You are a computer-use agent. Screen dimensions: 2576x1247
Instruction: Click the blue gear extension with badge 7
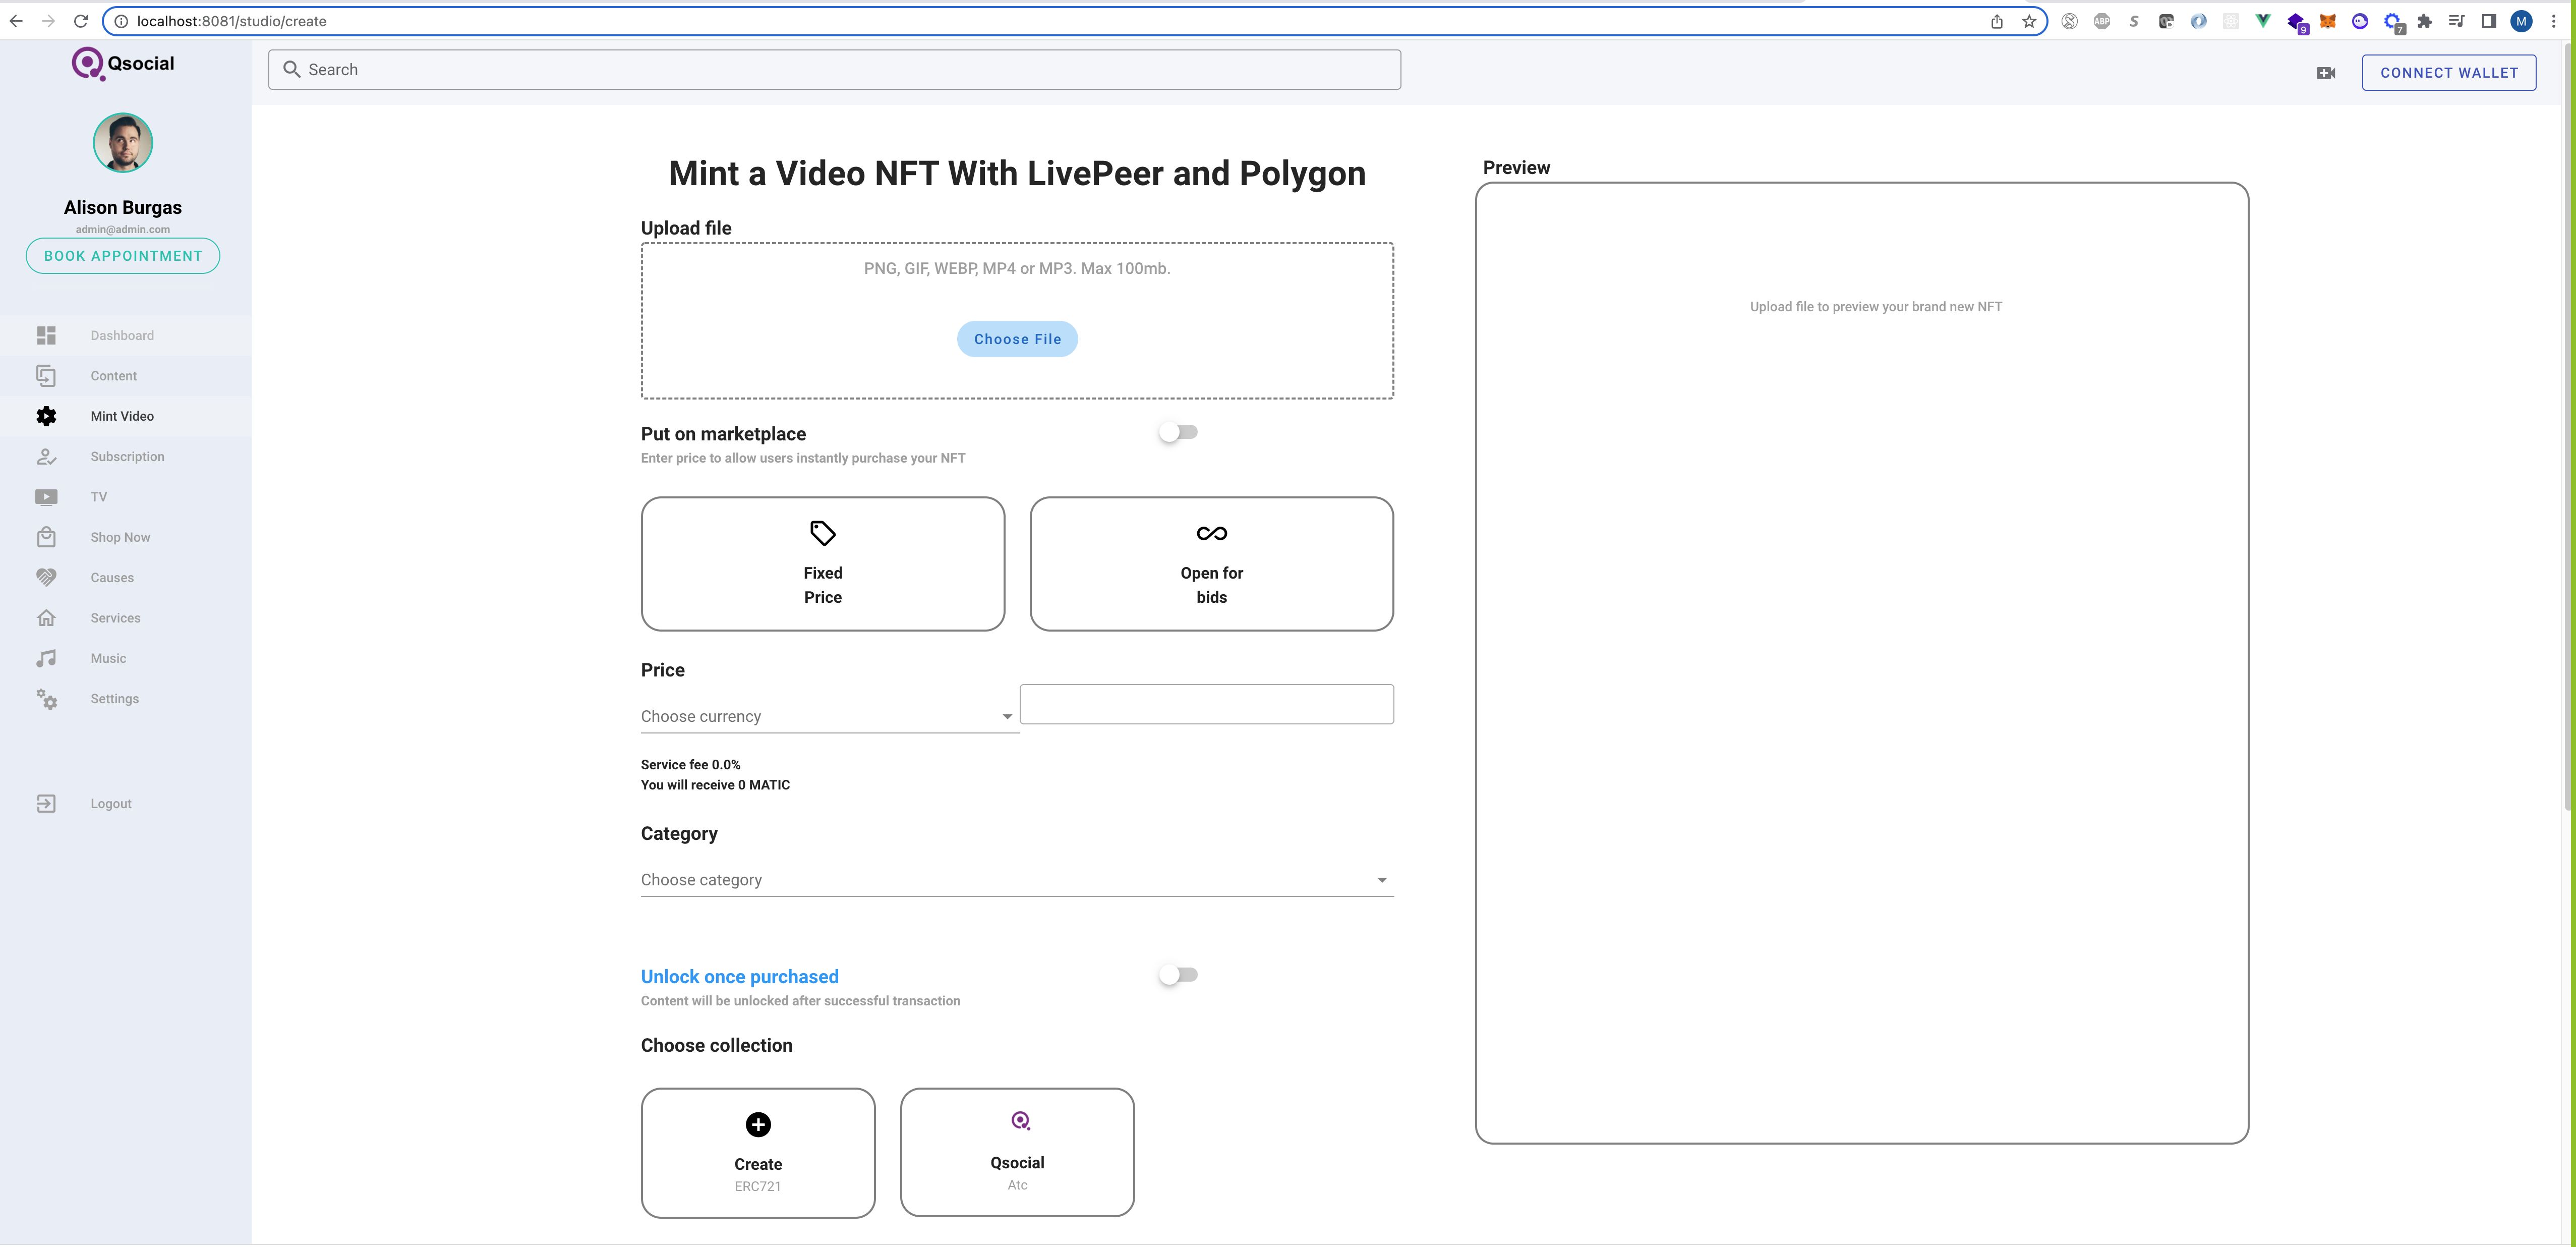(2393, 22)
